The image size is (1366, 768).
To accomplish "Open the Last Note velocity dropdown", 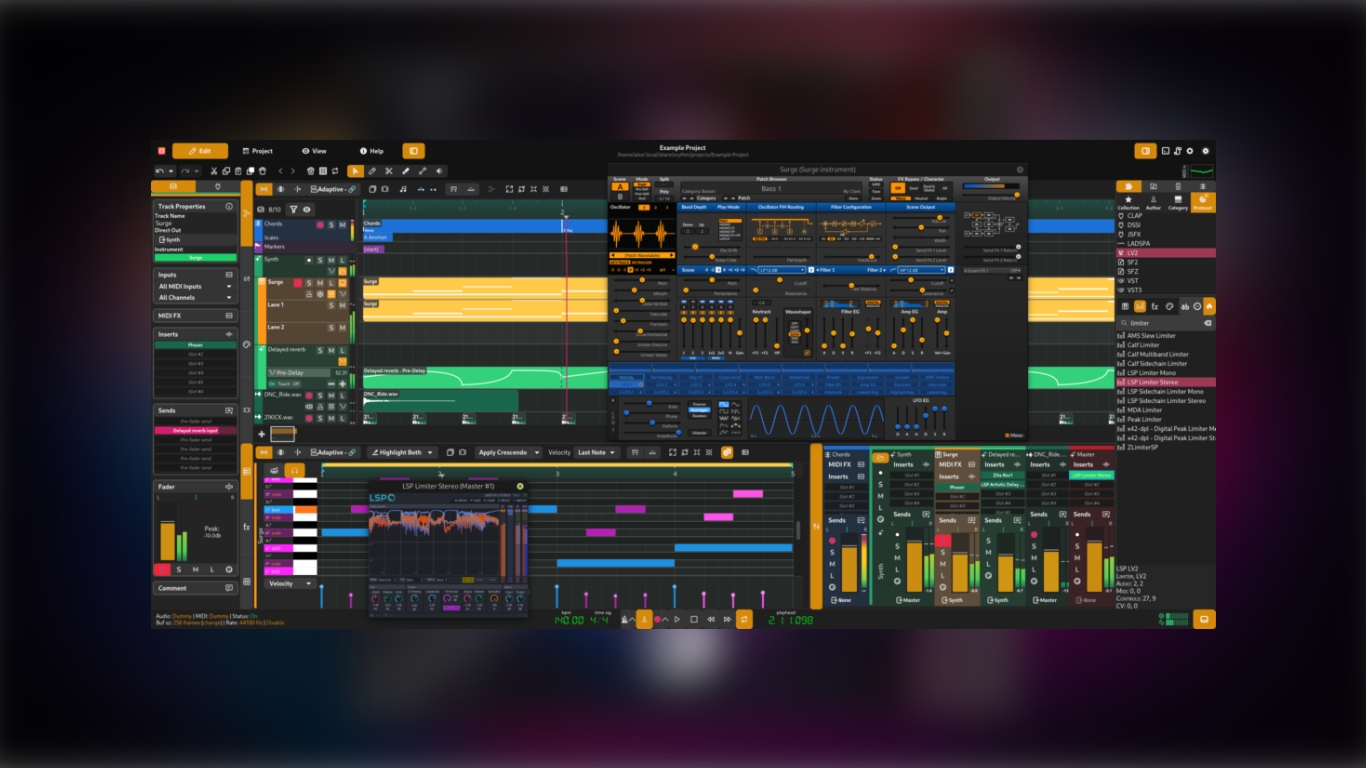I will coord(596,452).
